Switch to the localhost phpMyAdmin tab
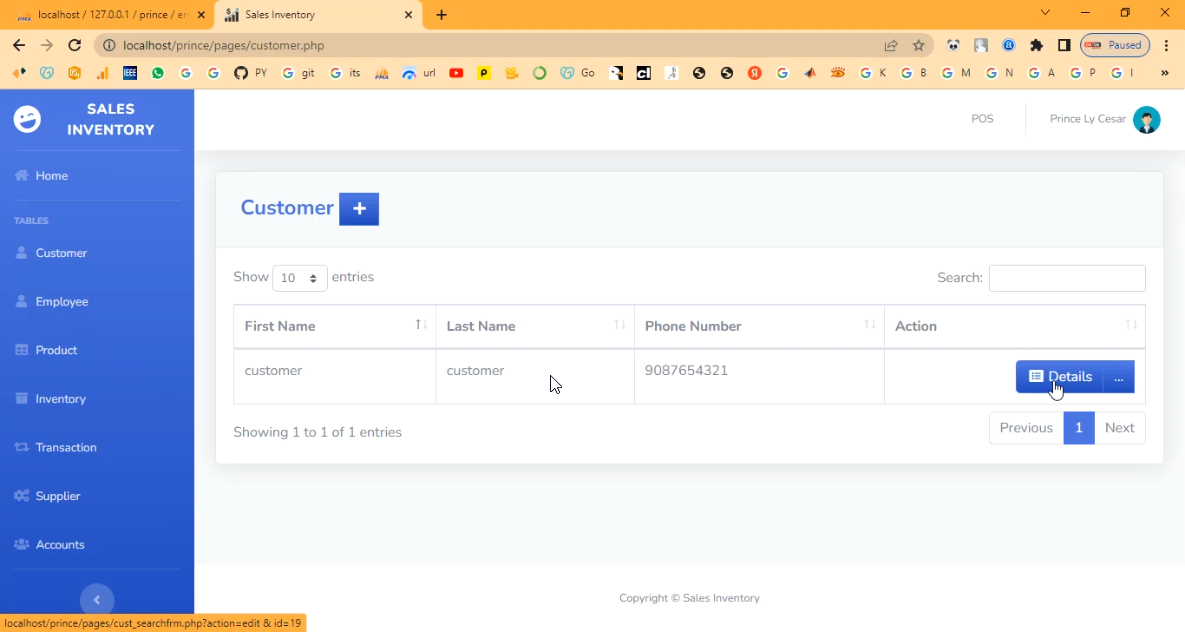The height and width of the screenshot is (632, 1185). [x=106, y=15]
